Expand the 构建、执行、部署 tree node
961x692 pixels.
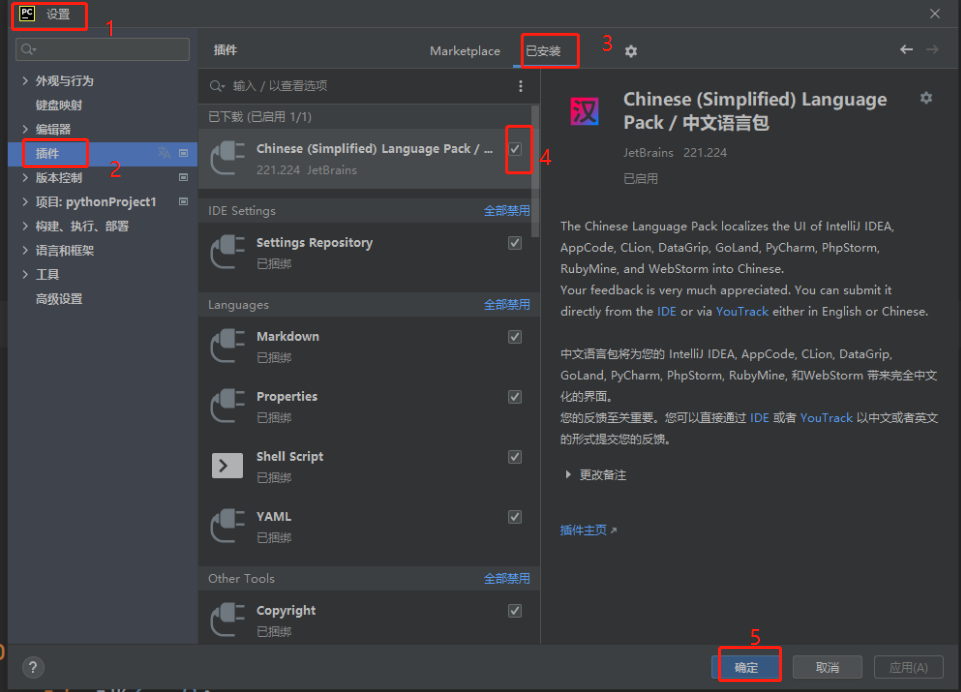25,226
